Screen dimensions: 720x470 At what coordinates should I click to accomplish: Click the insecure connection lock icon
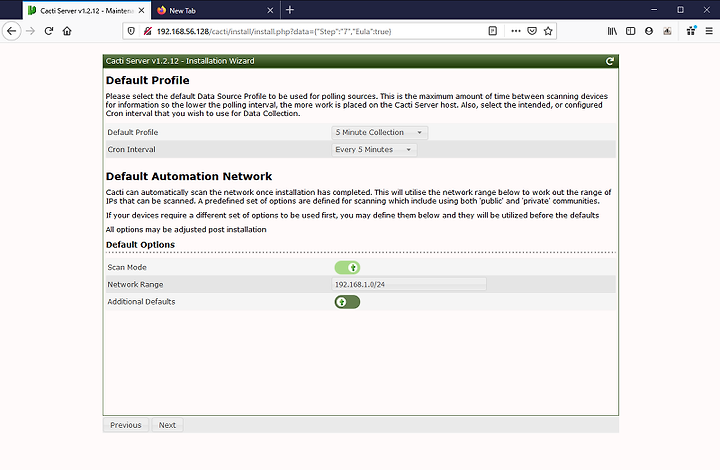(147, 31)
